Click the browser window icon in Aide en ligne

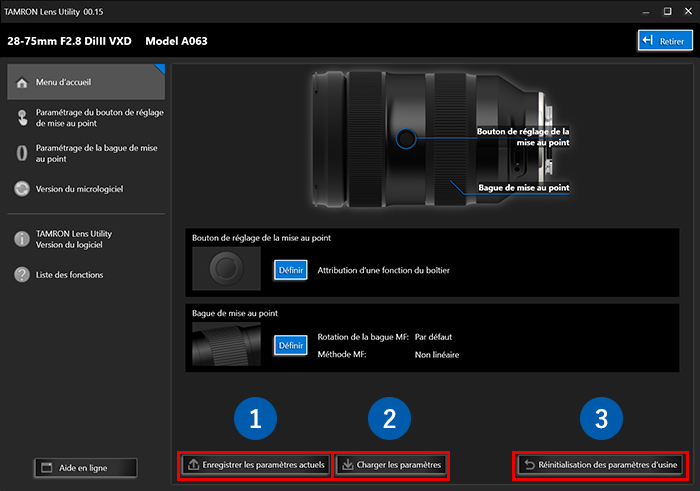click(47, 468)
